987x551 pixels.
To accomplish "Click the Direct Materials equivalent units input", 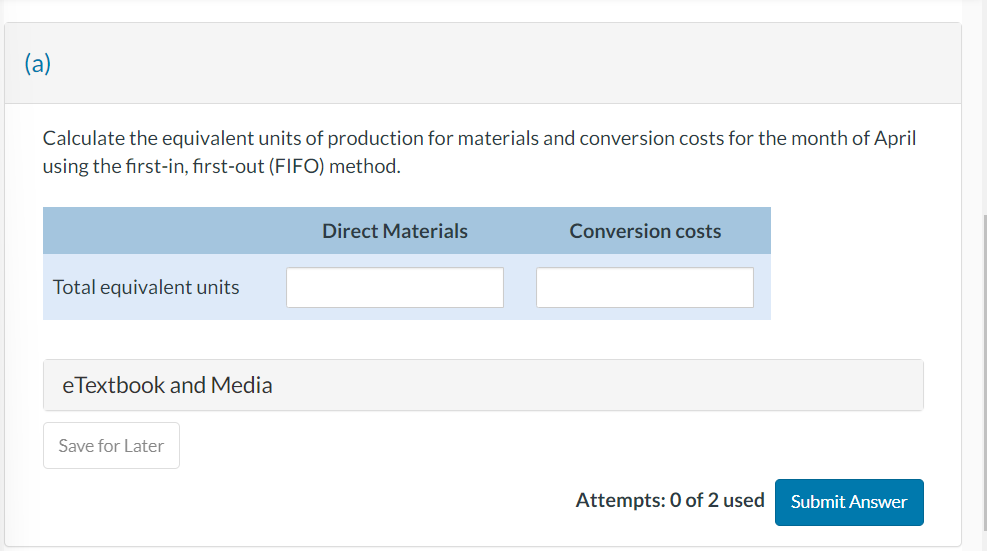I will point(395,287).
